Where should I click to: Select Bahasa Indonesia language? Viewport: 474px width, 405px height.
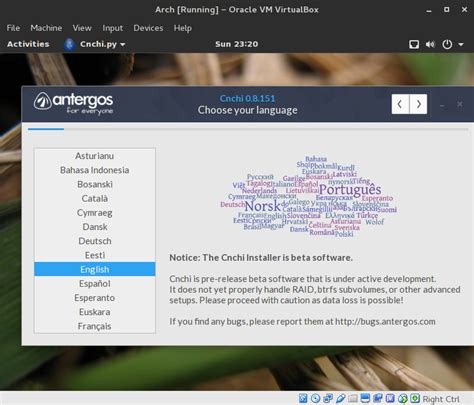[95, 170]
